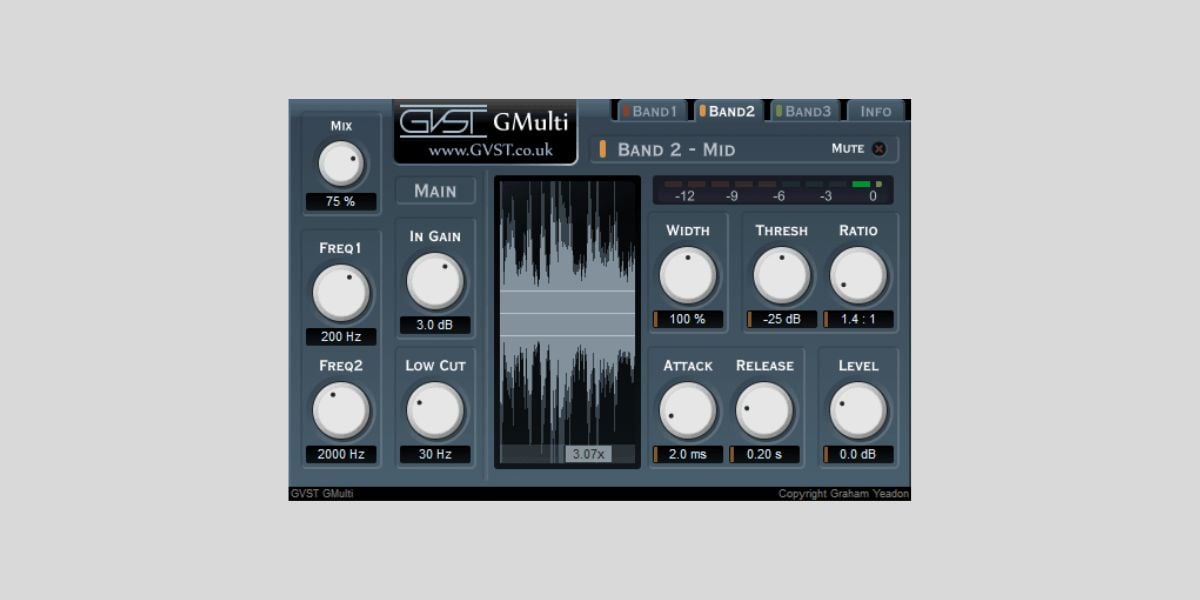1200x600 pixels.
Task: Click the Band2 tab
Action: pyautogui.click(x=727, y=111)
